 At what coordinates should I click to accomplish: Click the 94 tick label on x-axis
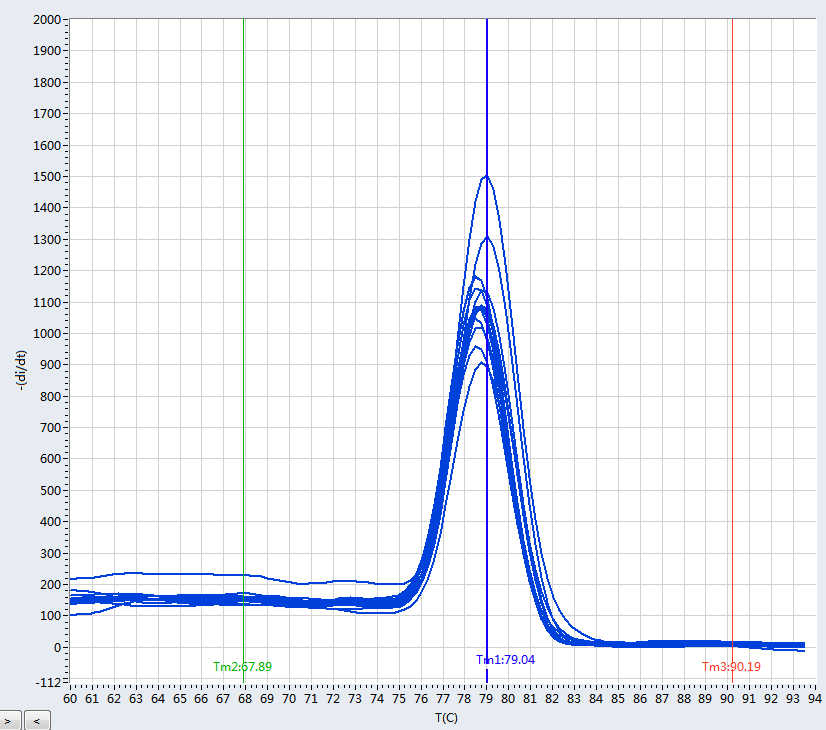click(x=815, y=698)
